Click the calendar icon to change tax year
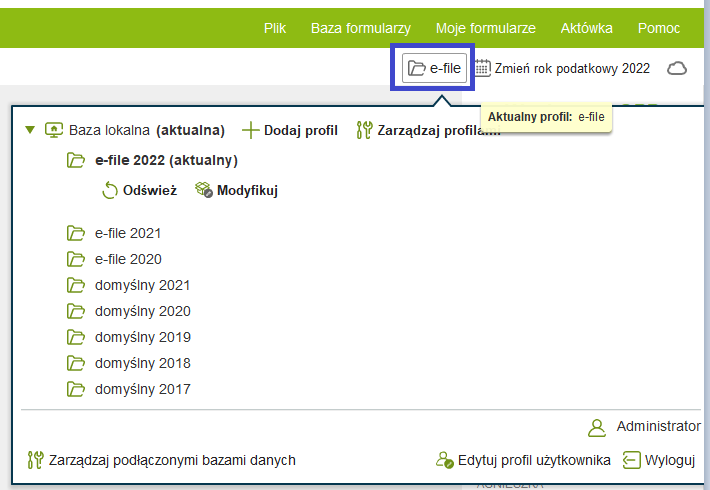The width and height of the screenshot is (710, 490). tap(482, 68)
